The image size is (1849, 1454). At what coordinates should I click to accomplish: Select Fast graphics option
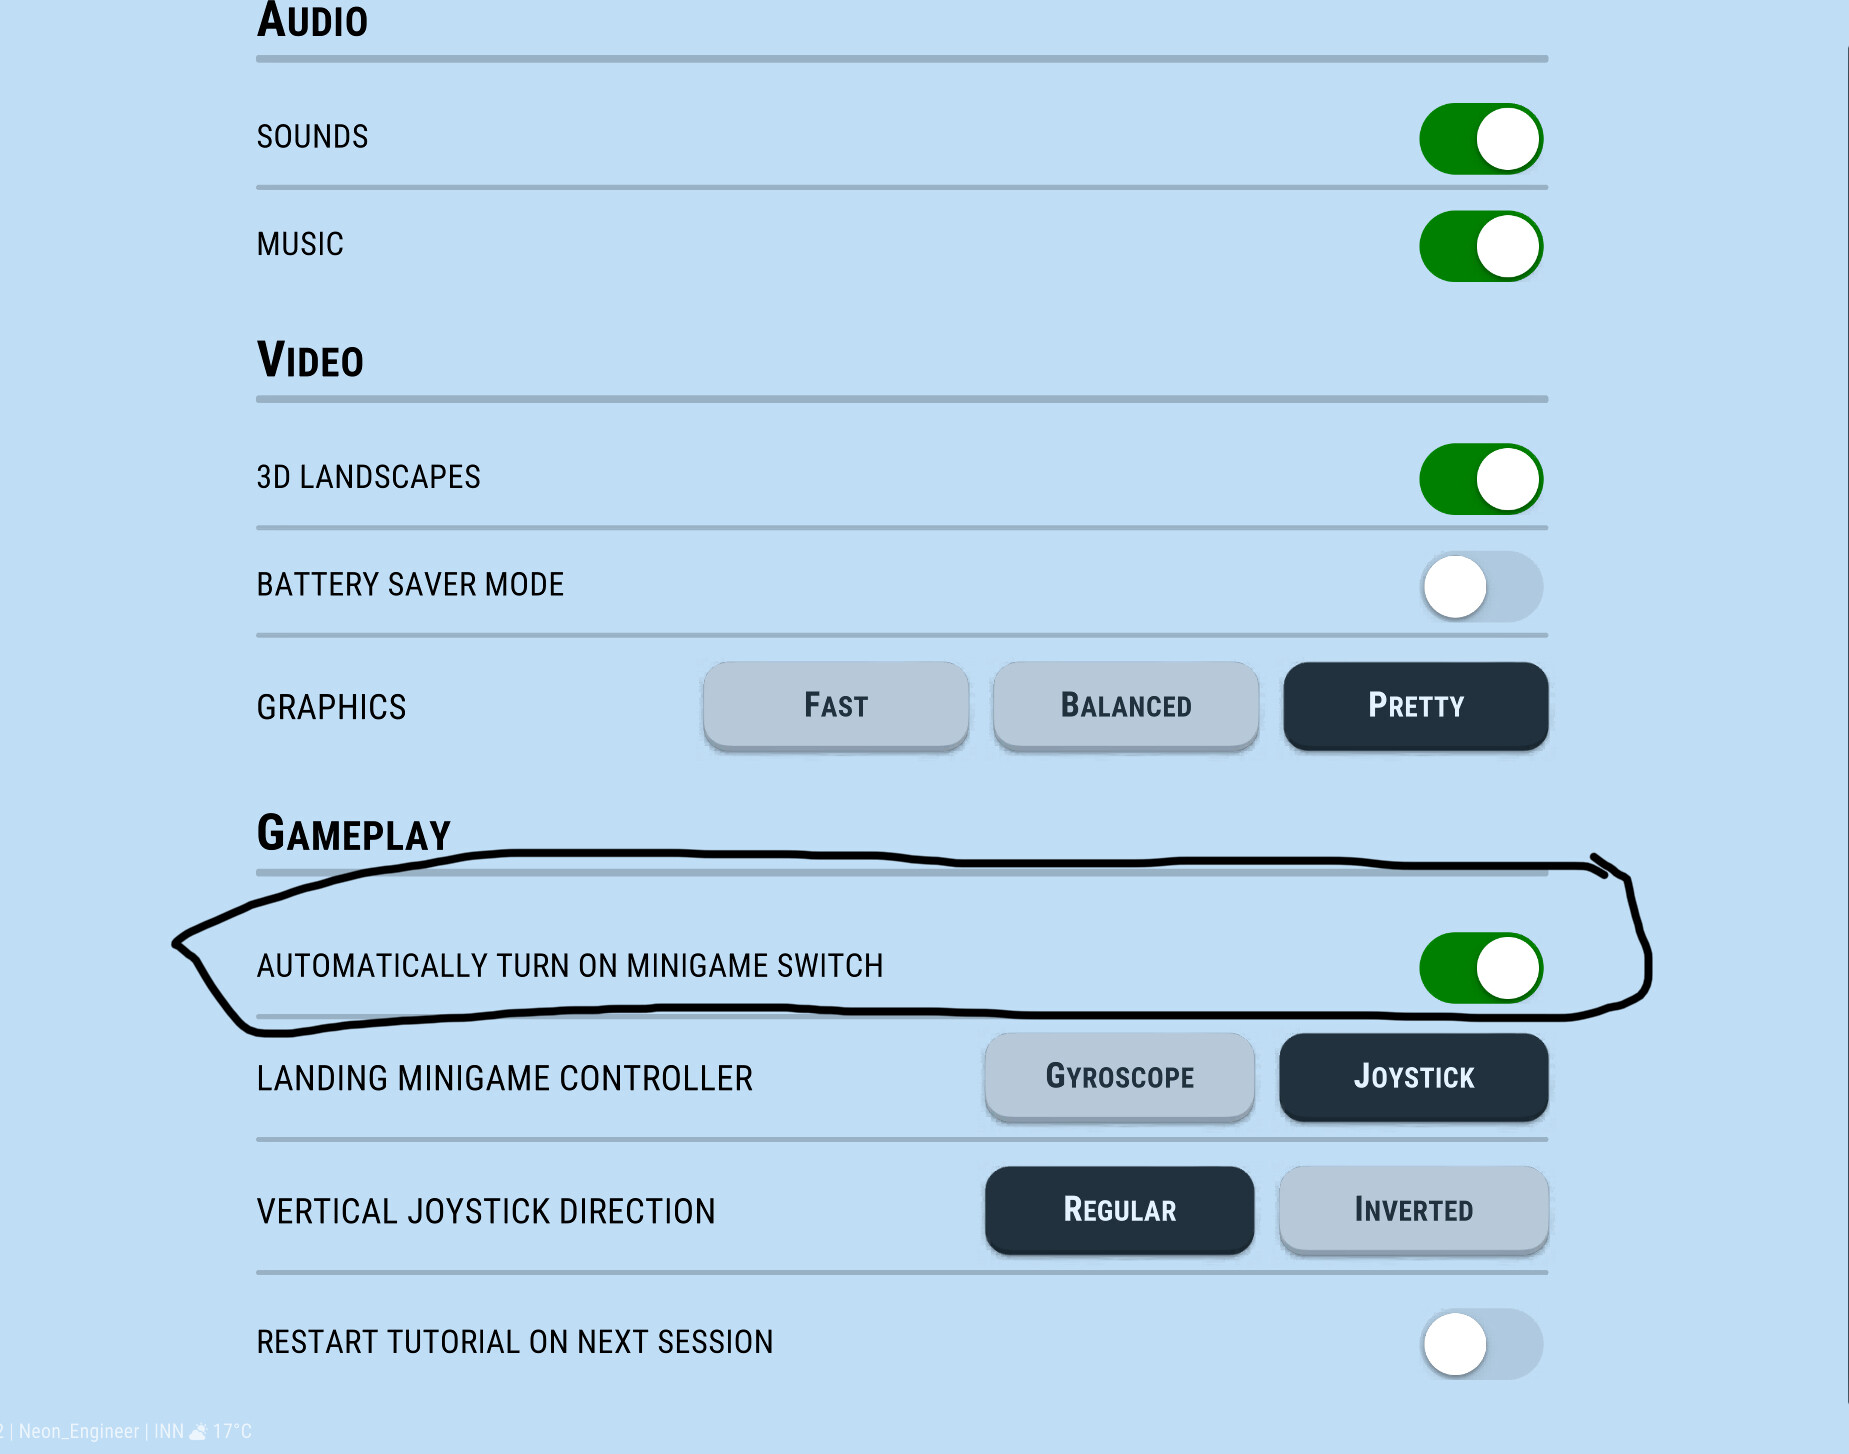coord(836,706)
